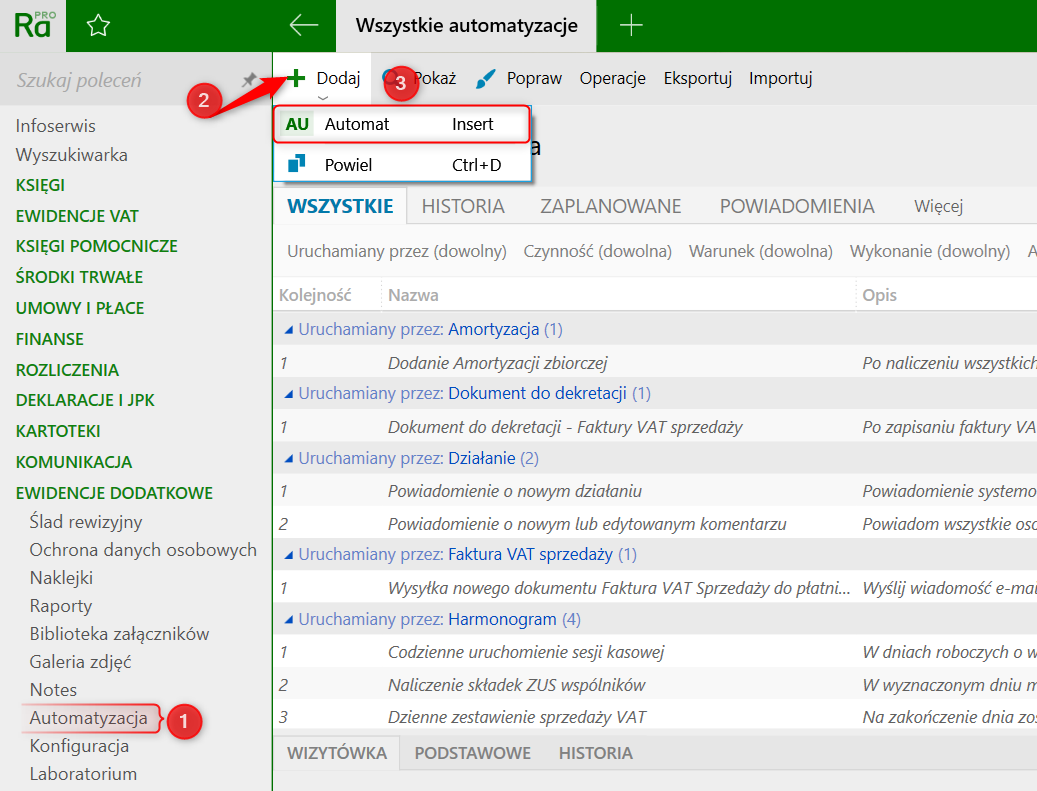Click the back arrow icon

click(304, 25)
